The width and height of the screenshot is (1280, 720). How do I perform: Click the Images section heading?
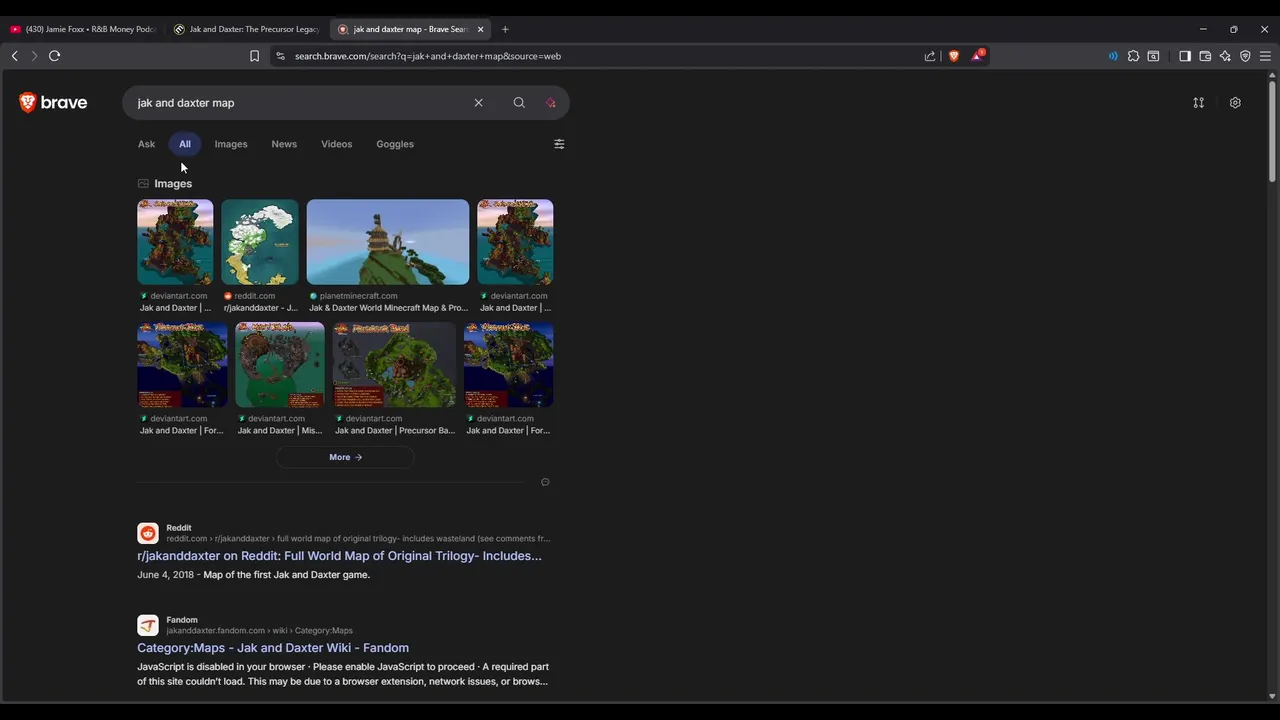point(173,184)
